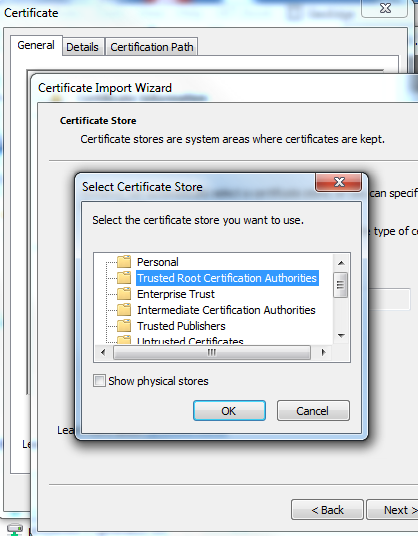This screenshot has height=536, width=418.
Task: Go Back in Certificate Import Wizard
Action: 327,510
